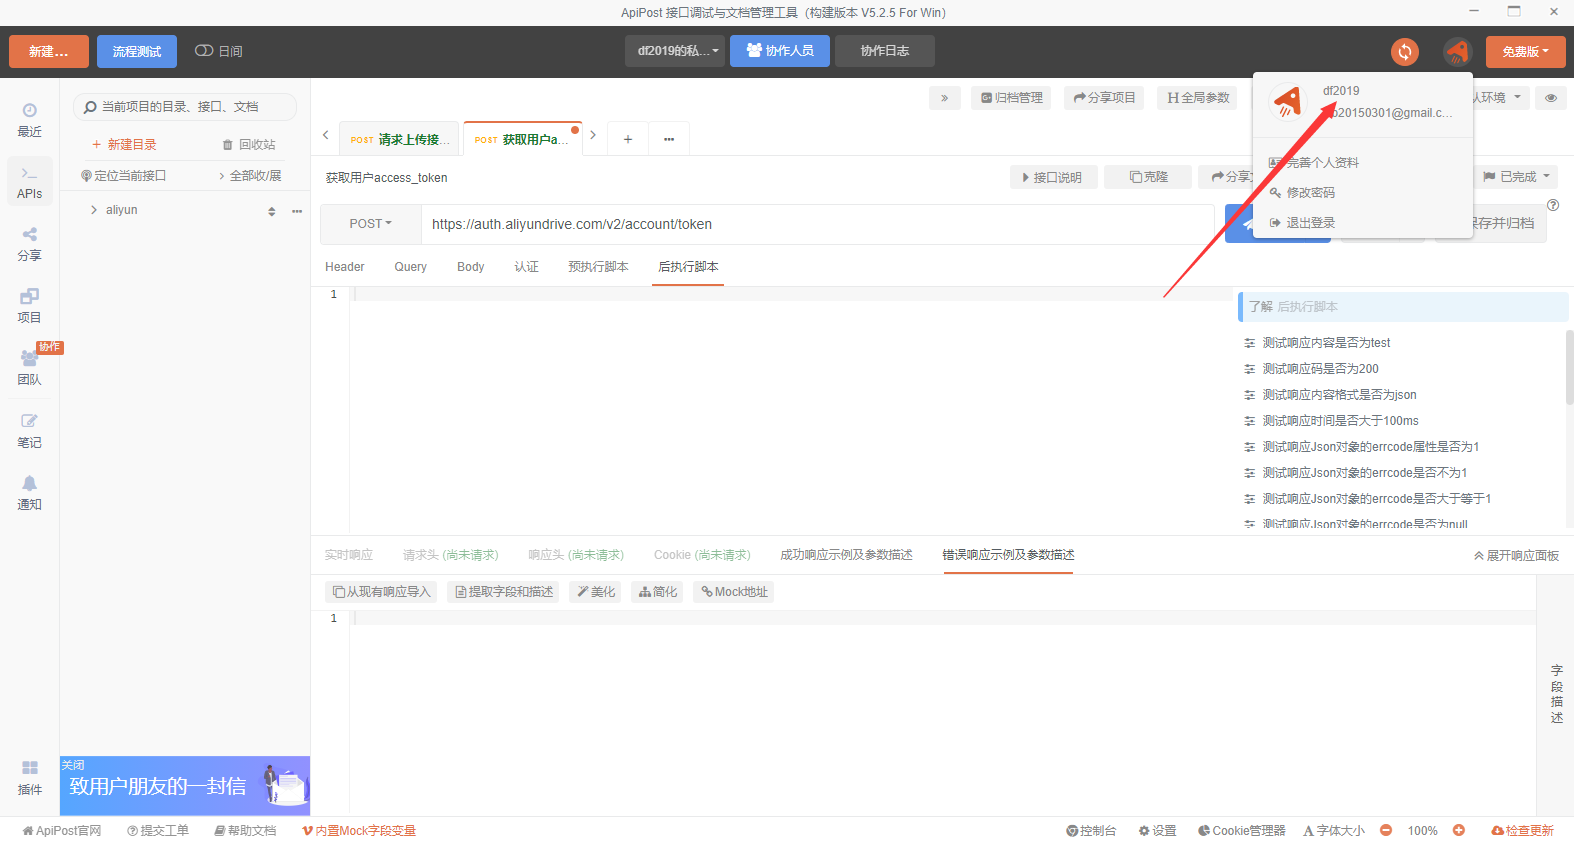
Task: Open the df2019的私... project dropdown
Action: coord(675,51)
